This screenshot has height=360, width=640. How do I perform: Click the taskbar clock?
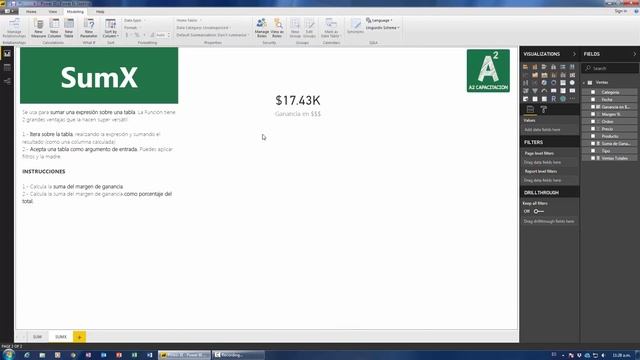(x=621, y=356)
